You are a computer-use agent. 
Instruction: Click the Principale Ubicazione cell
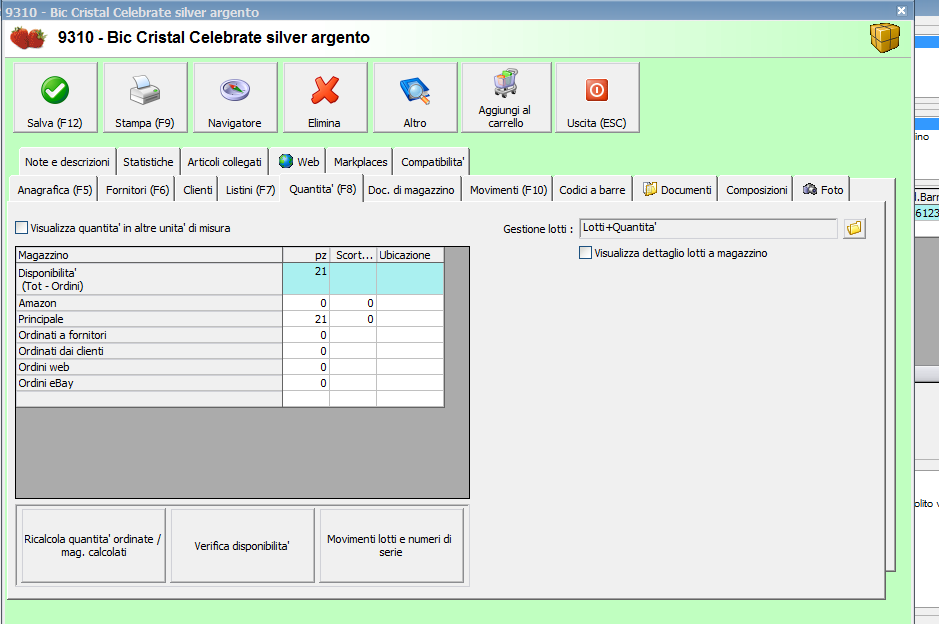click(410, 319)
